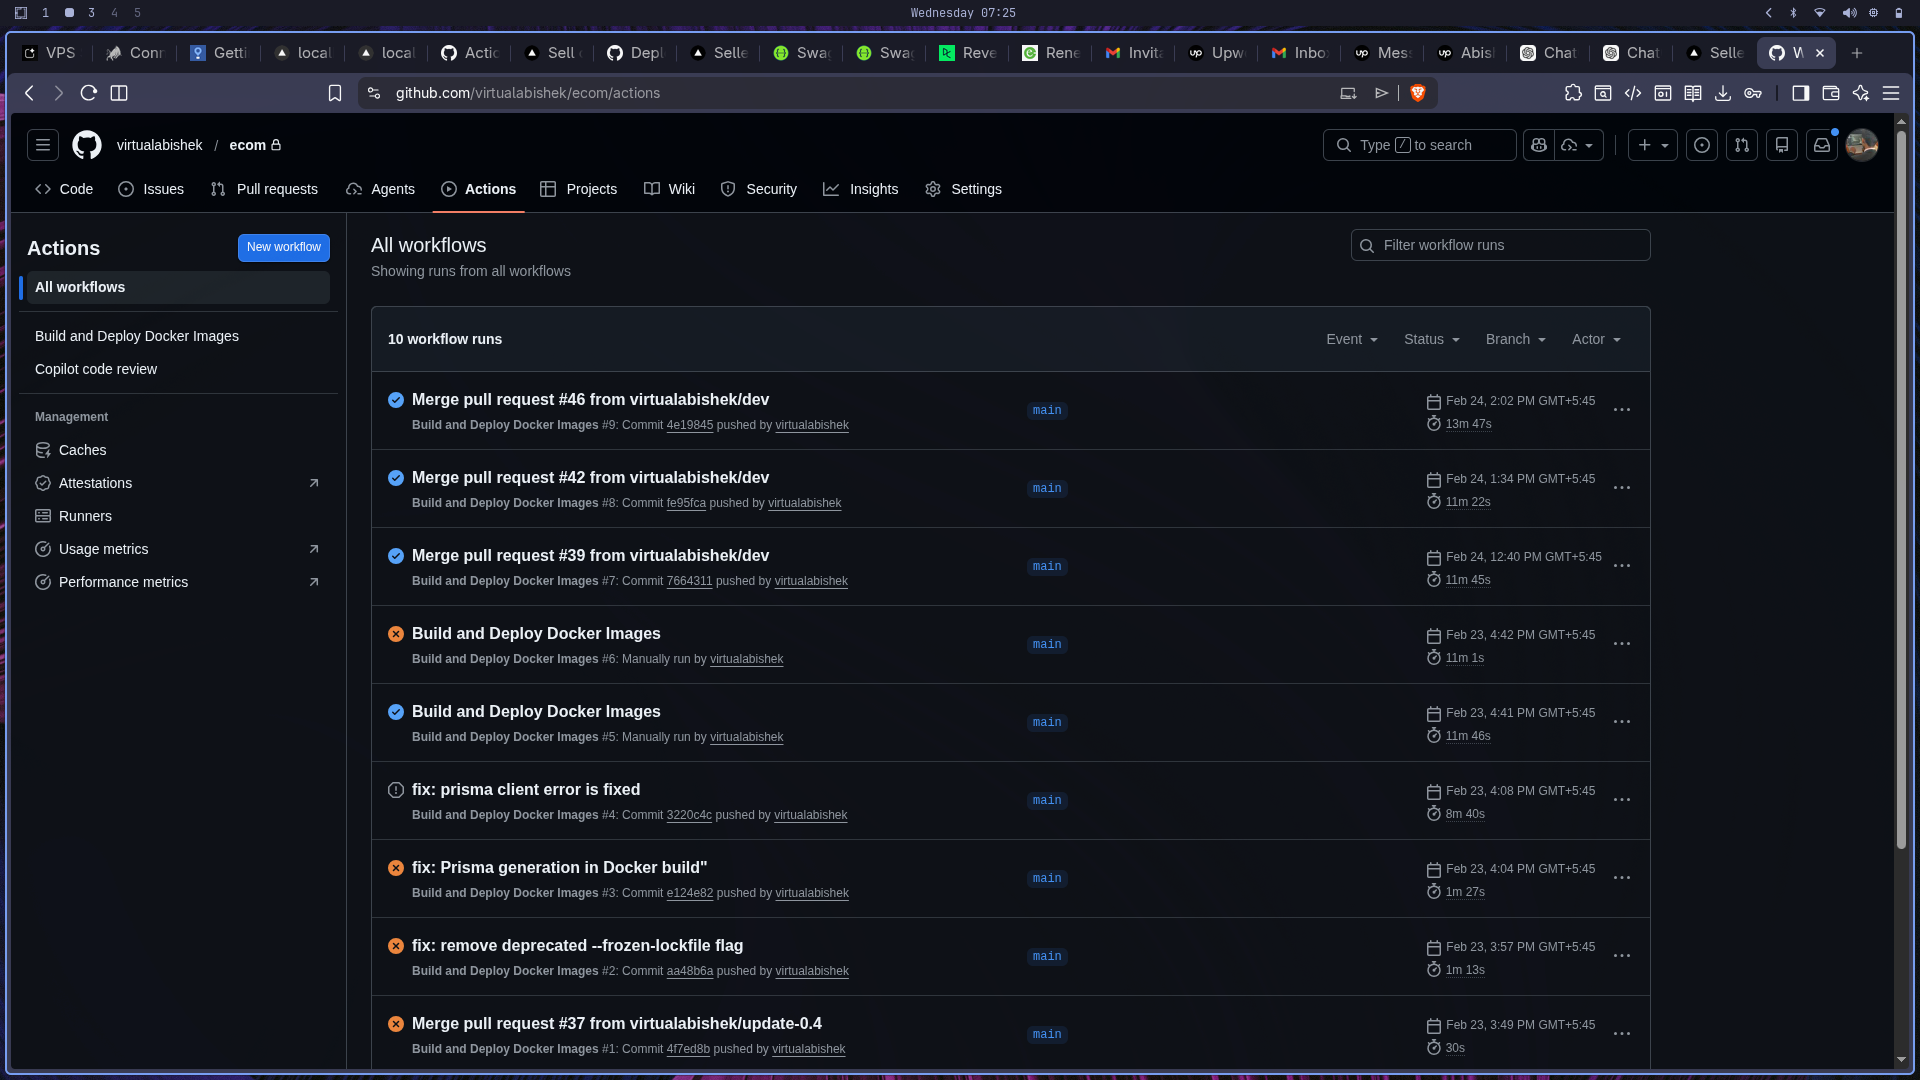This screenshot has width=1920, height=1080.
Task: Open the Status filter dropdown
Action: pos(1430,339)
